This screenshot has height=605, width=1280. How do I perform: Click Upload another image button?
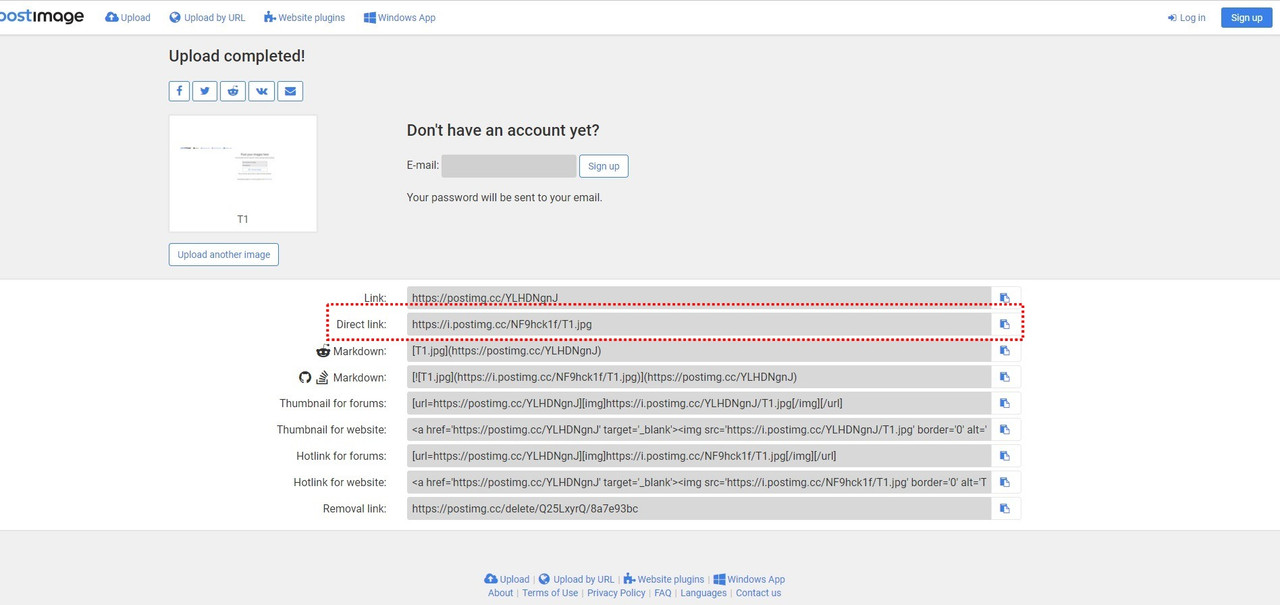(224, 254)
